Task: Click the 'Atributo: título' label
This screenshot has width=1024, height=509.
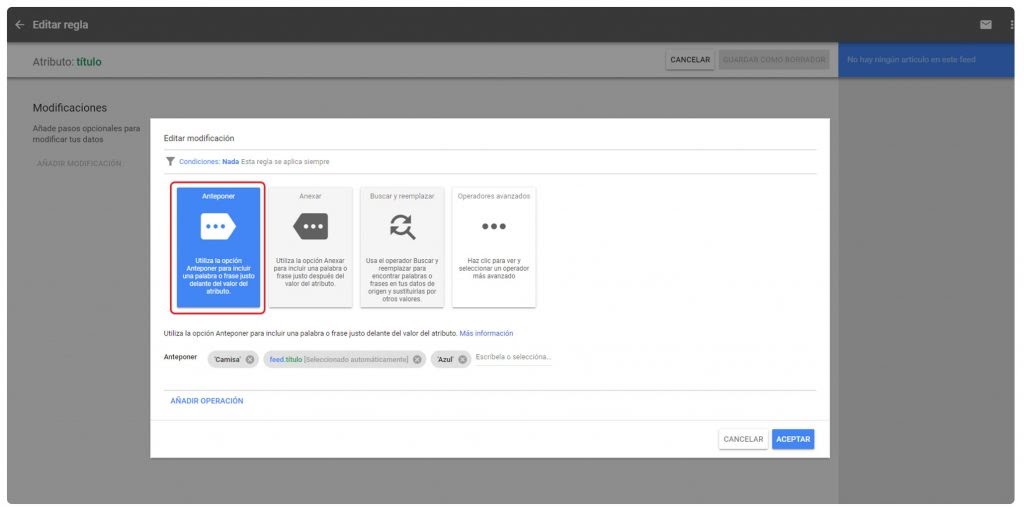Action: pos(67,62)
